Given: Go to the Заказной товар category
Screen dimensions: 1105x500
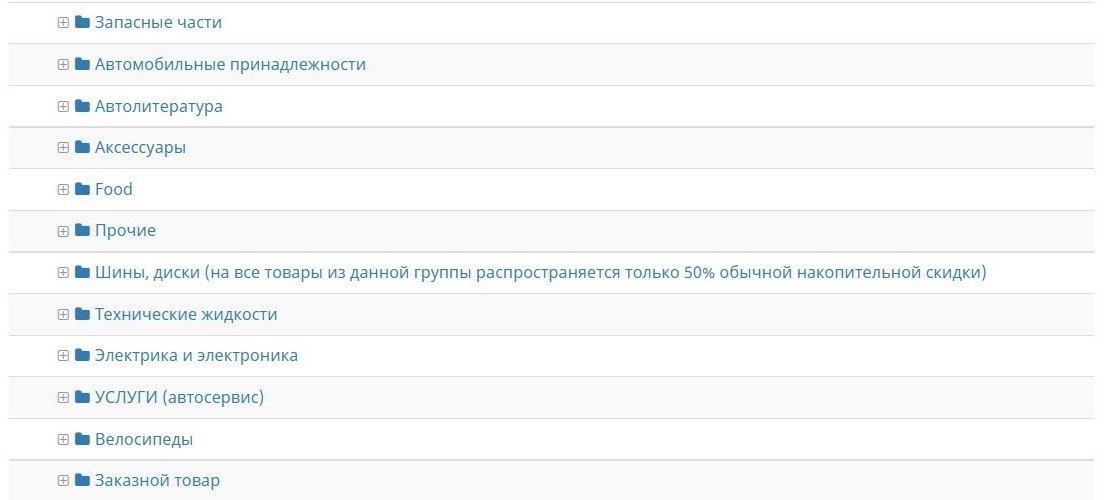Looking at the screenshot, I should (157, 481).
